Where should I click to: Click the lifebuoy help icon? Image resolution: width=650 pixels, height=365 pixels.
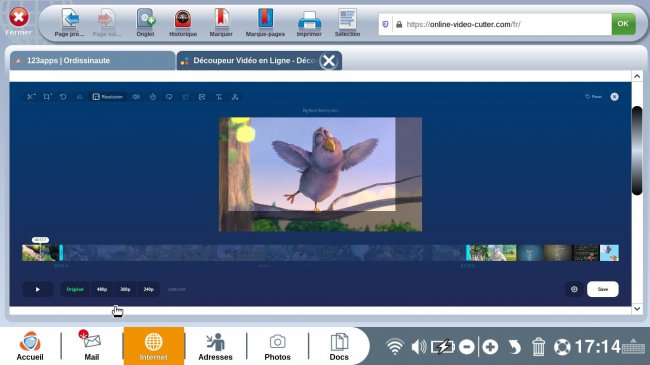coord(562,347)
